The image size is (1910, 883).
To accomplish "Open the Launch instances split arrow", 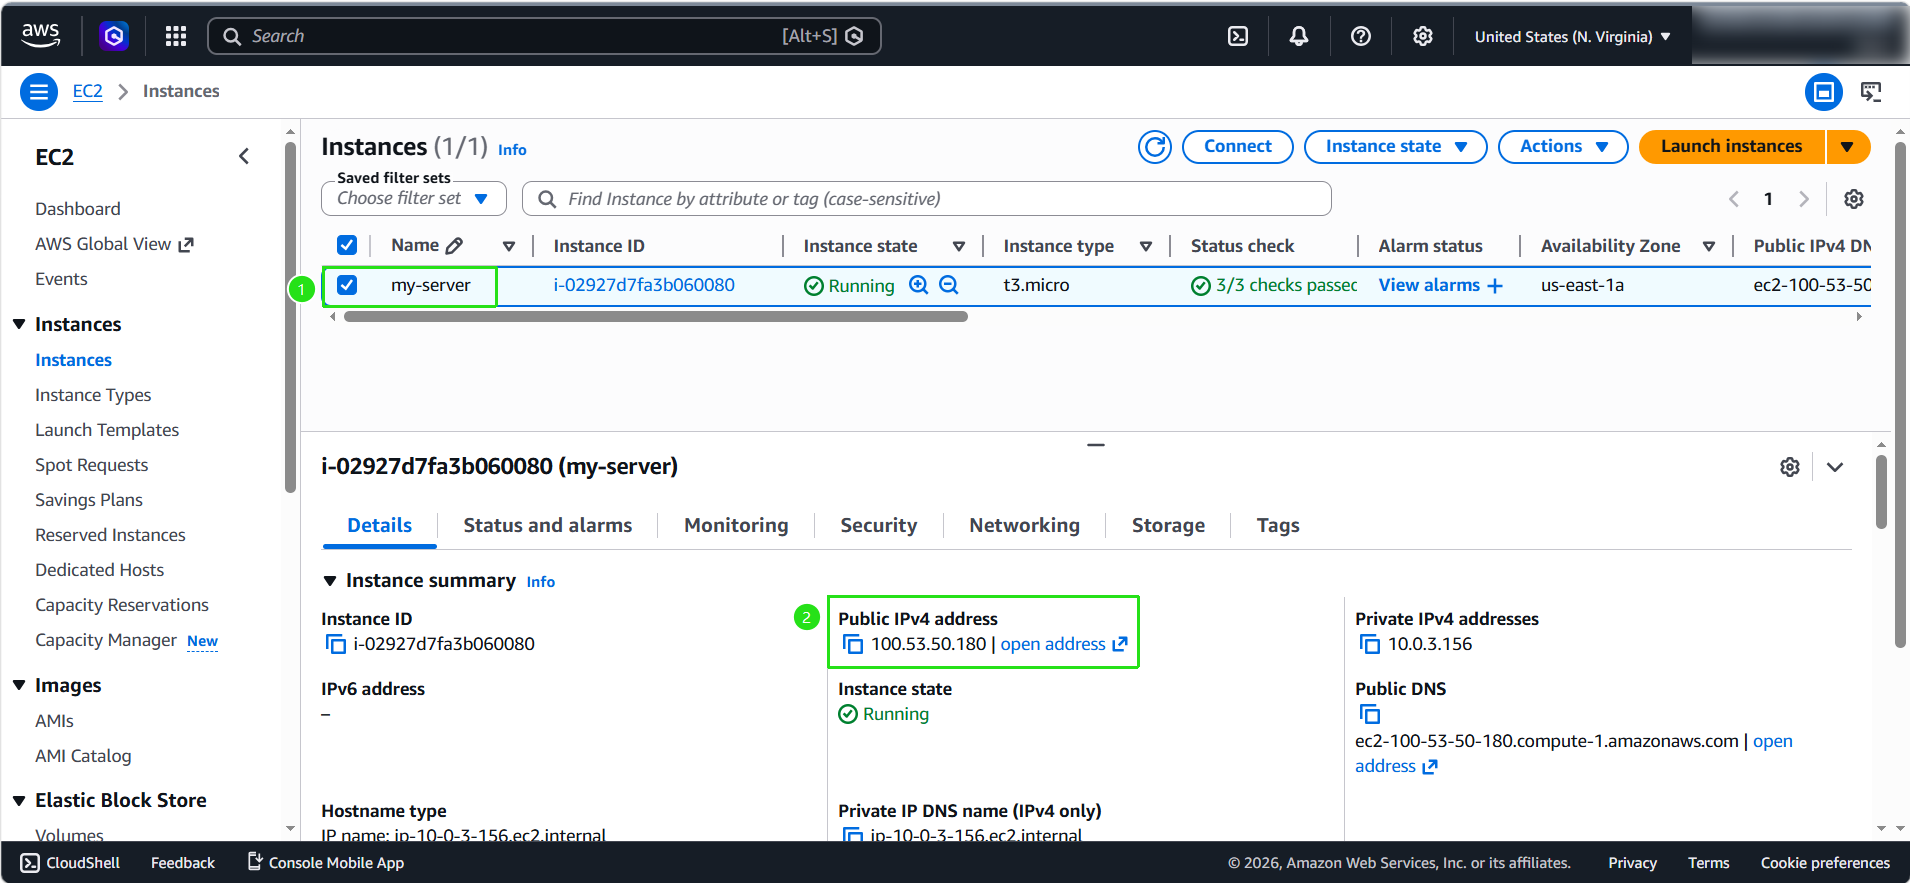I will [x=1848, y=147].
